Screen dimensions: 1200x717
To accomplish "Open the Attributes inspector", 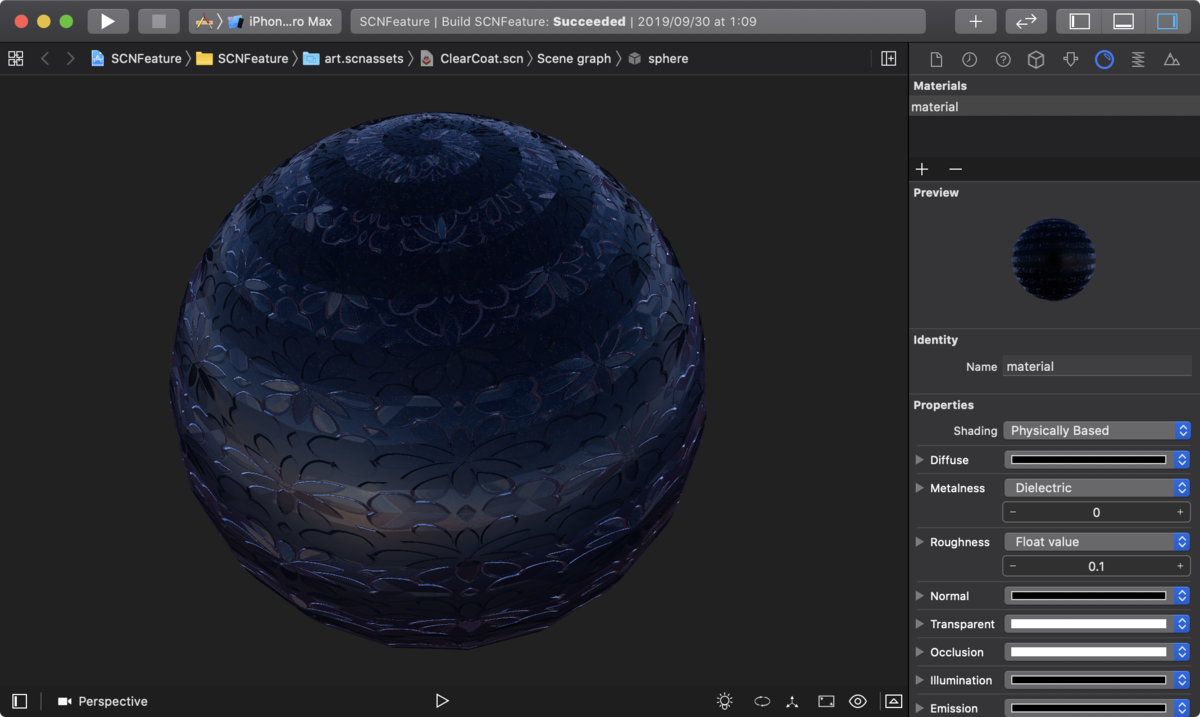I will point(1070,60).
